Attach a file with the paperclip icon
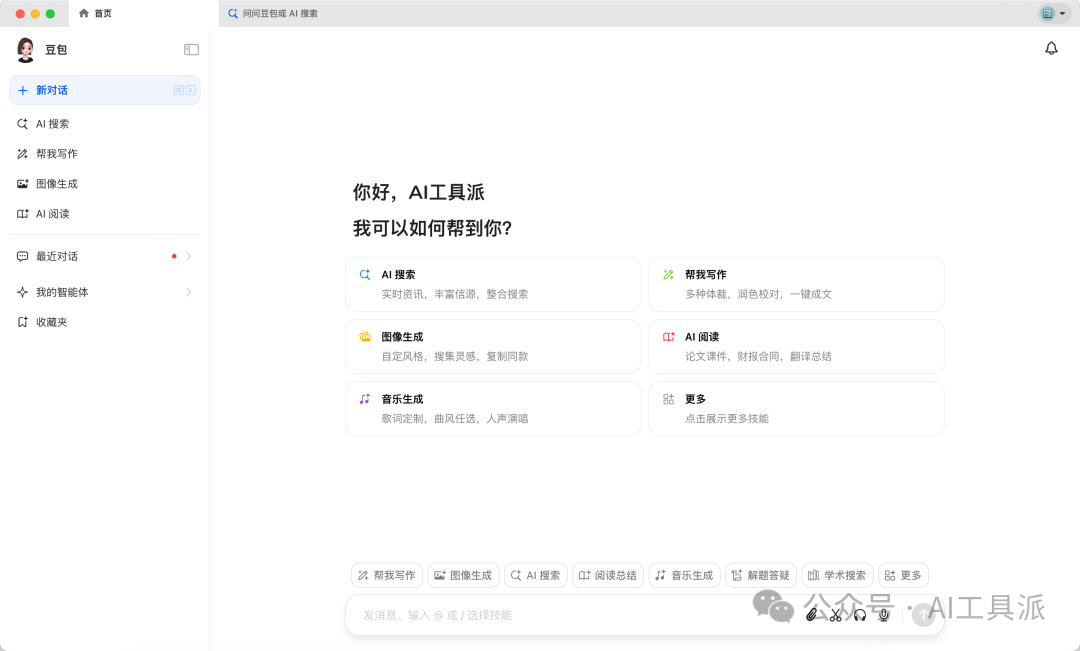This screenshot has height=651, width=1080. coord(811,615)
